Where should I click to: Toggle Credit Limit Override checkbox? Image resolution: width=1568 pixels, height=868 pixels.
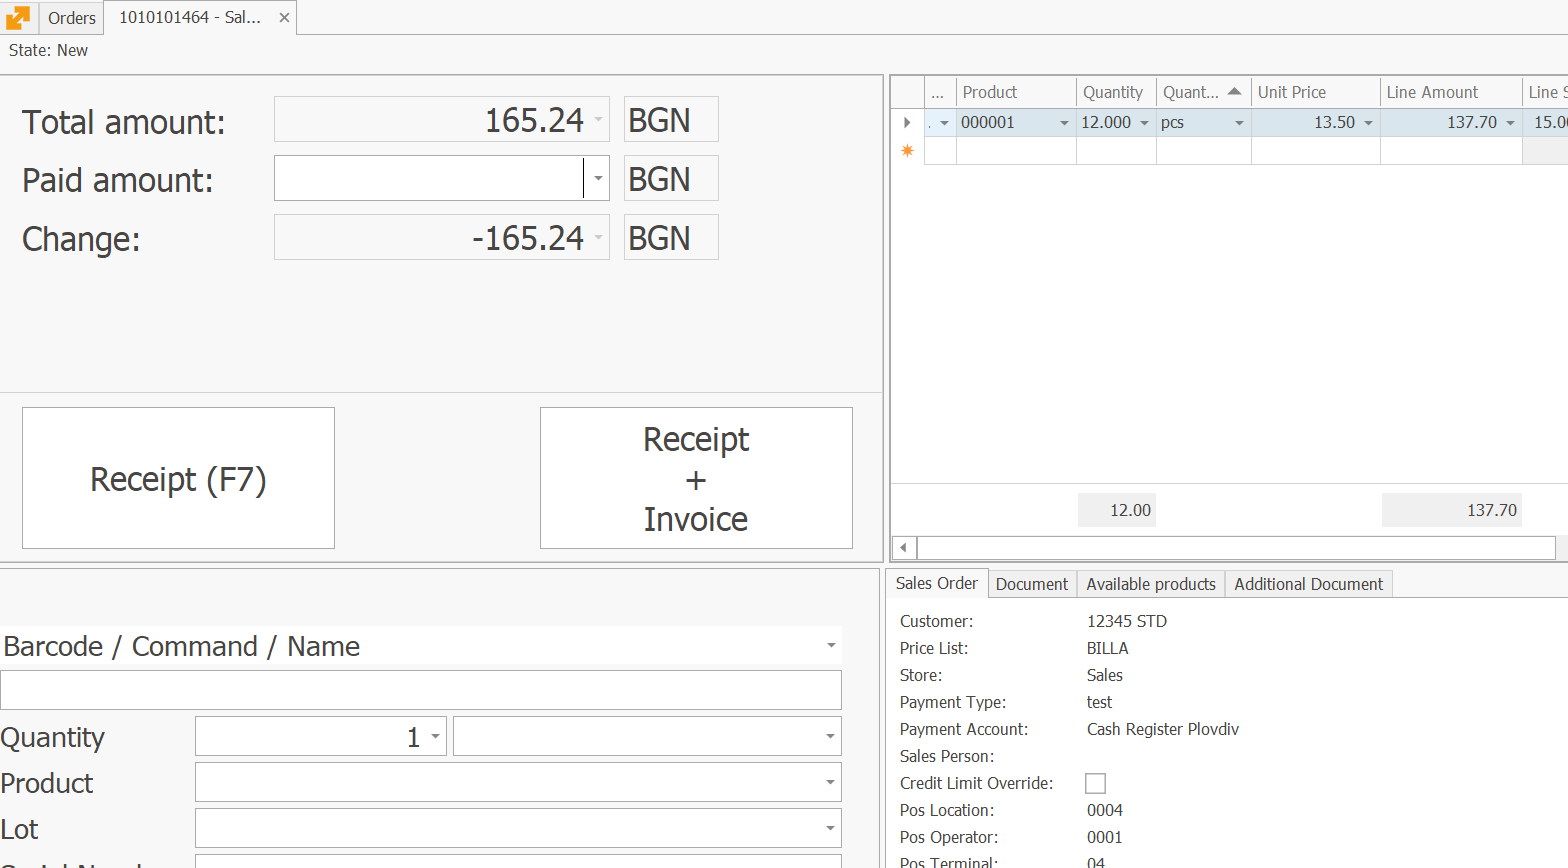(x=1096, y=784)
